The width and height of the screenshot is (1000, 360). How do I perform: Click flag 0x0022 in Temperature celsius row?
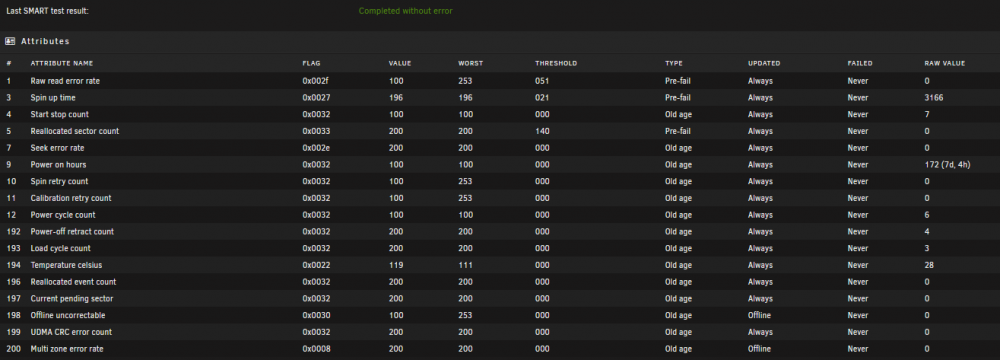[316, 265]
